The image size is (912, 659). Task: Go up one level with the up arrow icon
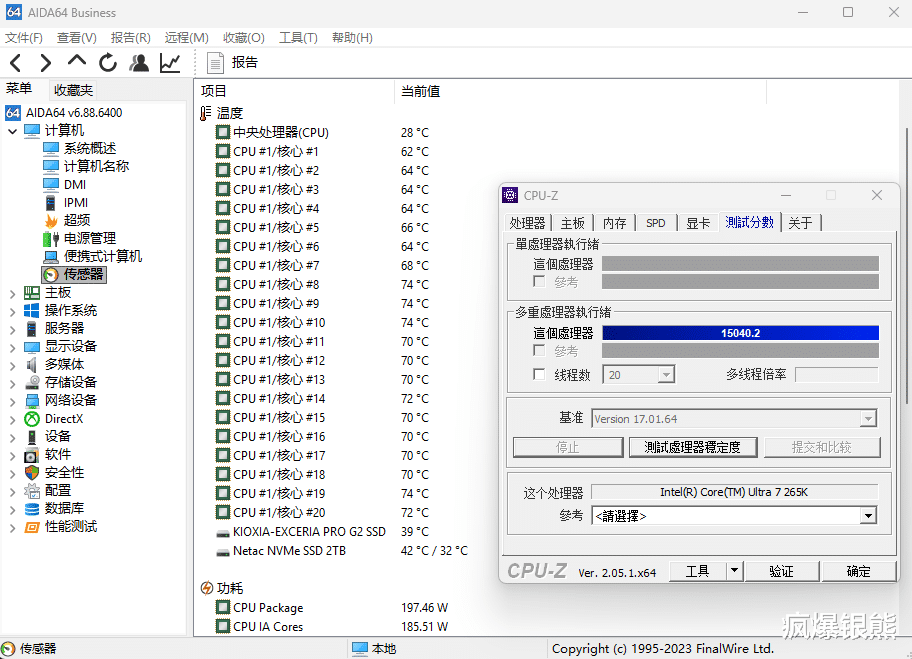pyautogui.click(x=77, y=61)
